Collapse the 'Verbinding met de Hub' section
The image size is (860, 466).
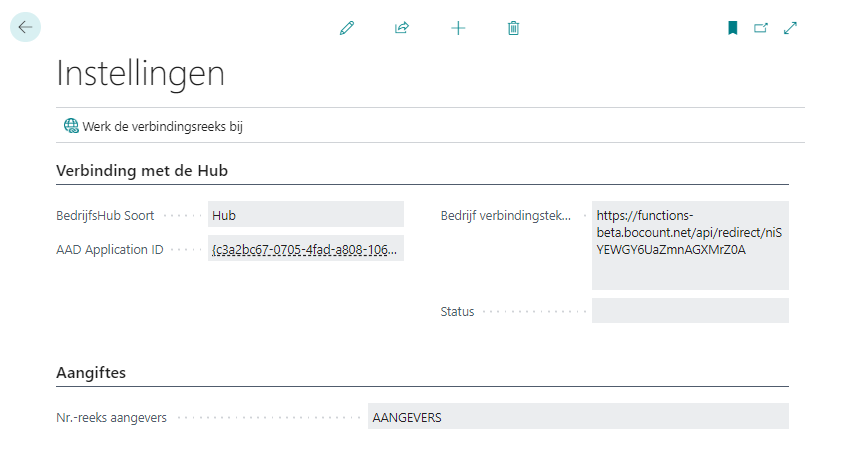142,171
